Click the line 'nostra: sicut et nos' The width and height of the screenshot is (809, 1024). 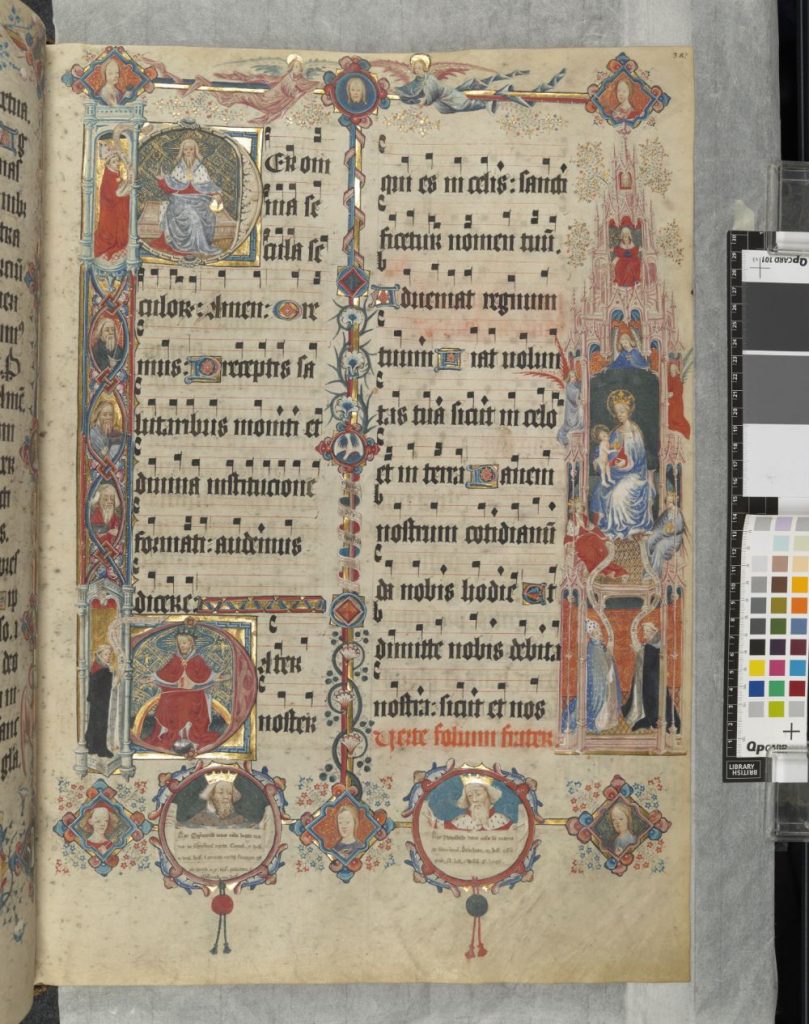coord(460,708)
